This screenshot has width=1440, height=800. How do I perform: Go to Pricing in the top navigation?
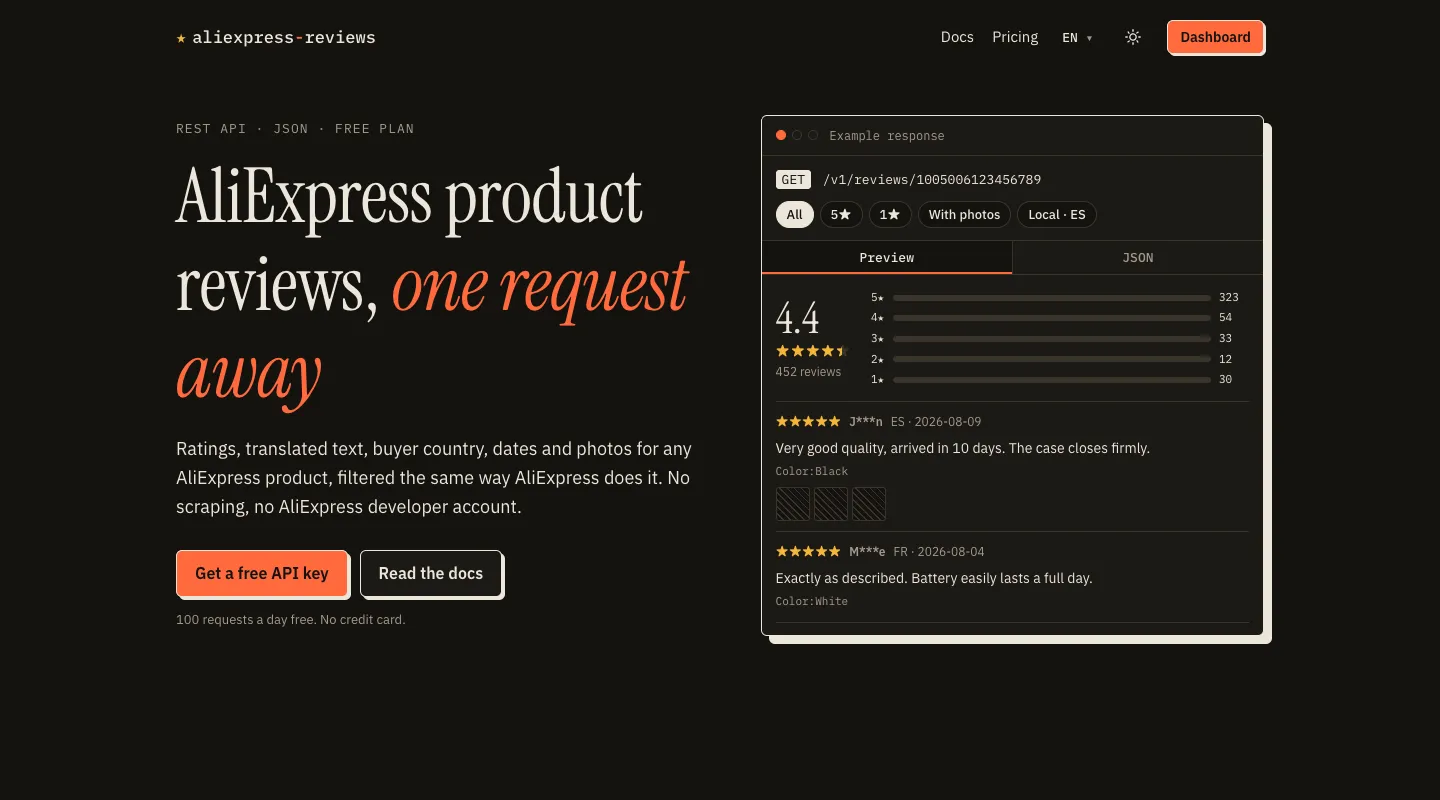pos(1015,37)
